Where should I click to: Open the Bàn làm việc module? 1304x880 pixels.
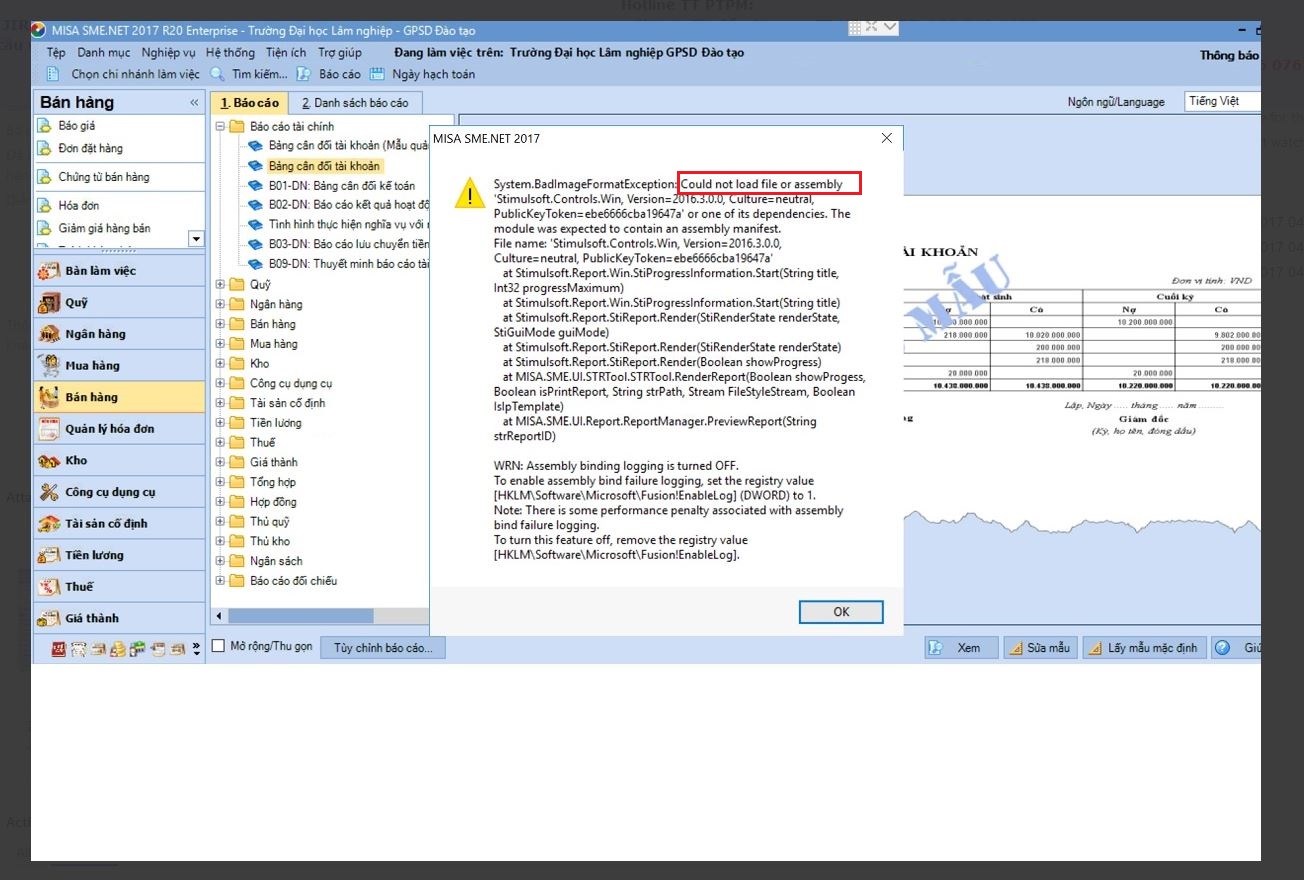point(119,271)
